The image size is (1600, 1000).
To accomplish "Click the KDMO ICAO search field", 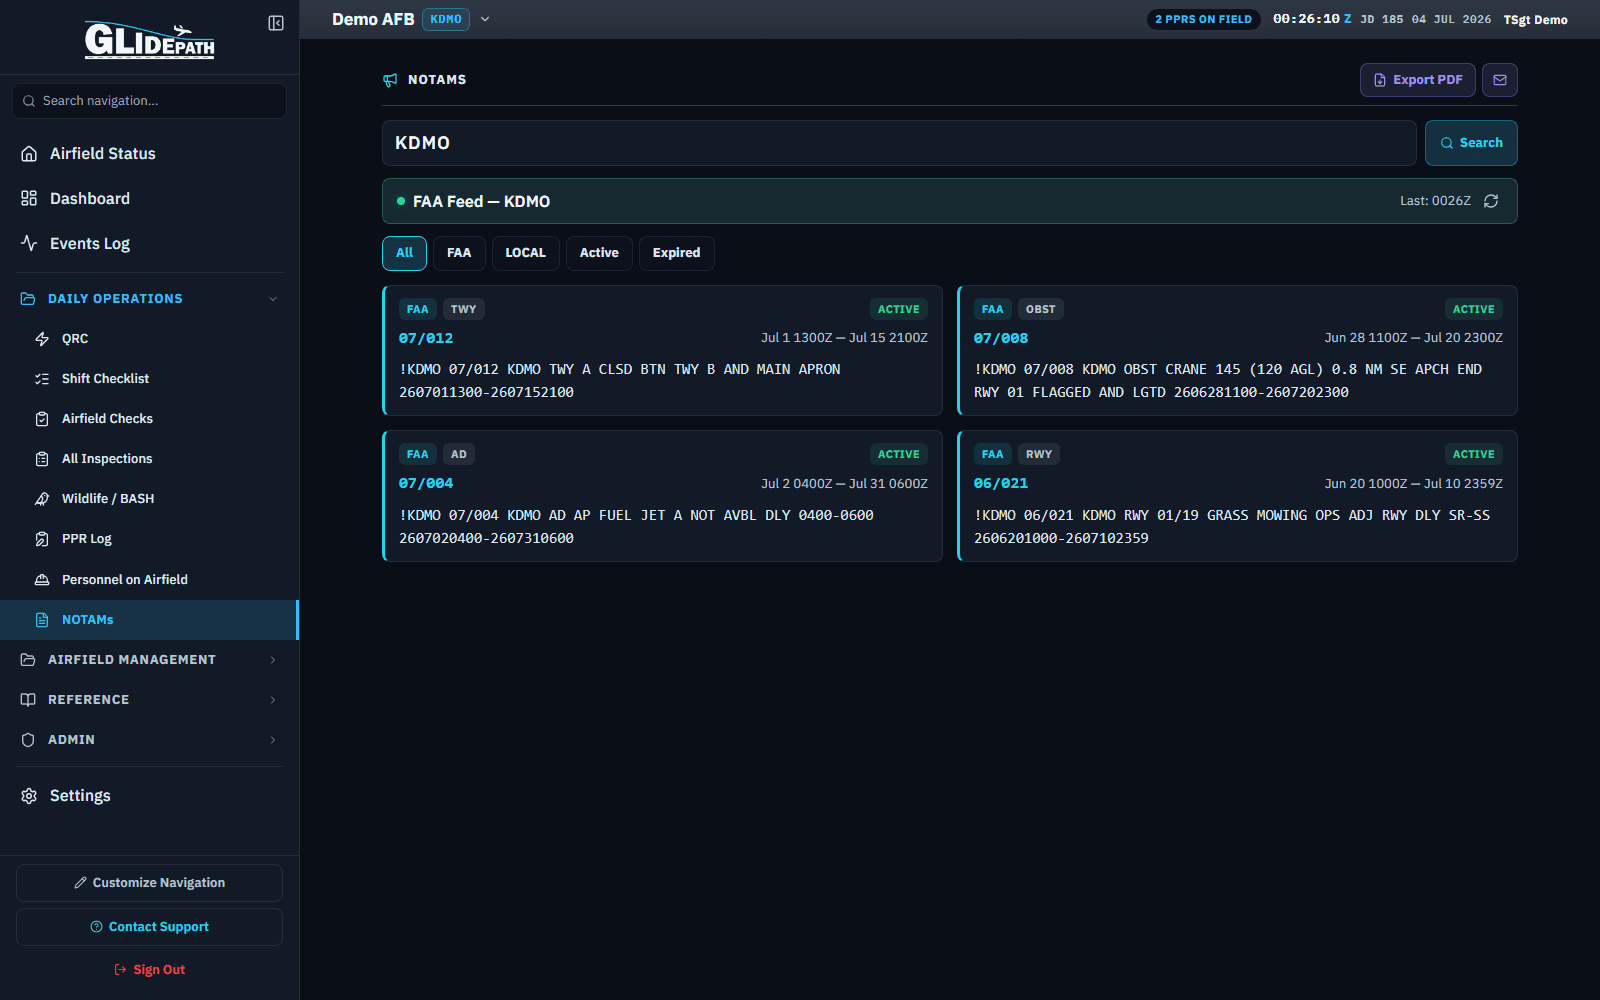I will tap(899, 143).
